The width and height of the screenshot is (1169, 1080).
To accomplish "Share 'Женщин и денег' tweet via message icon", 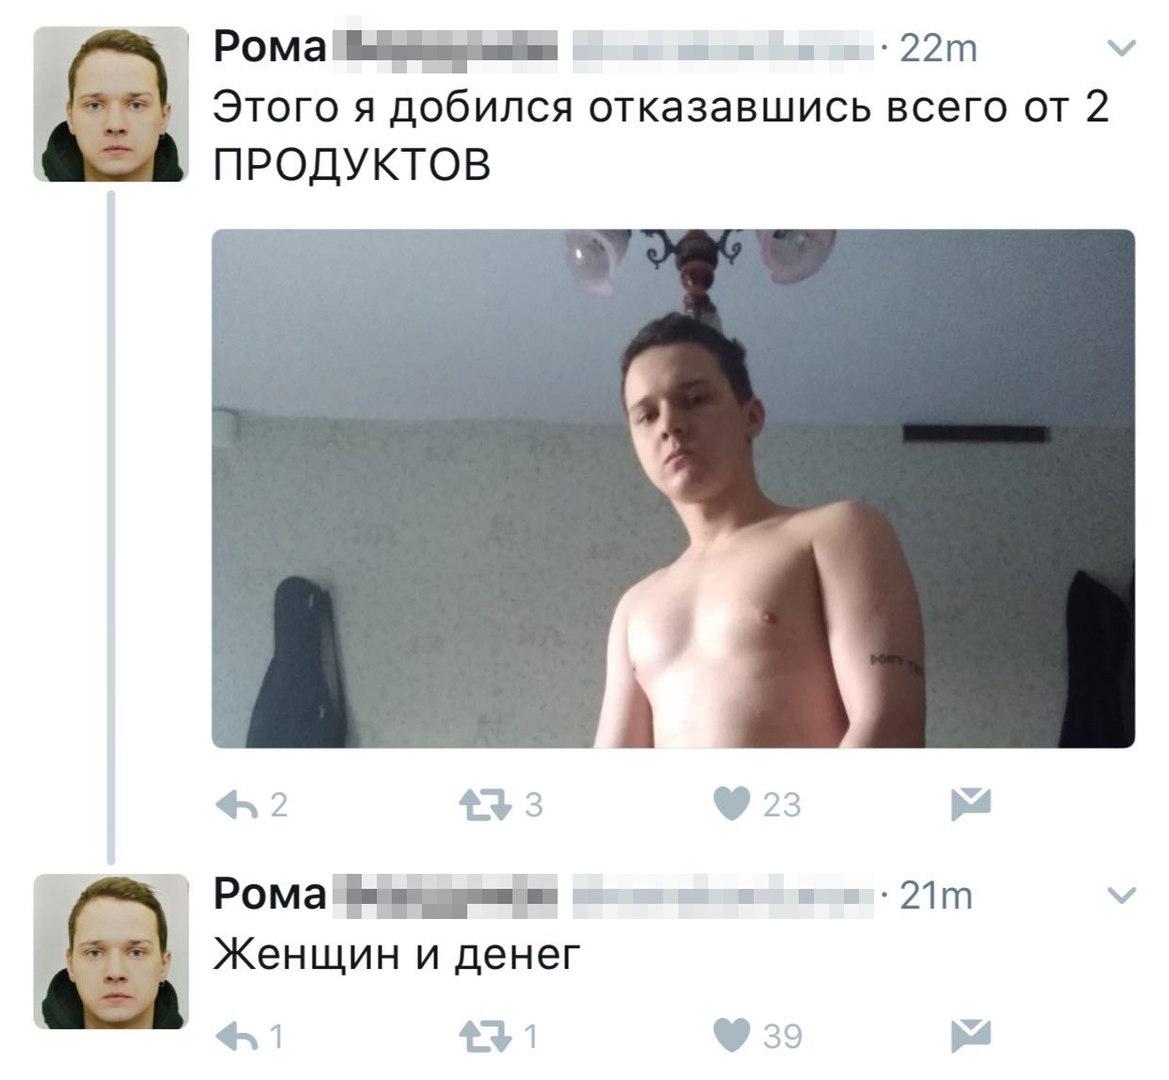I will pyautogui.click(x=971, y=1035).
